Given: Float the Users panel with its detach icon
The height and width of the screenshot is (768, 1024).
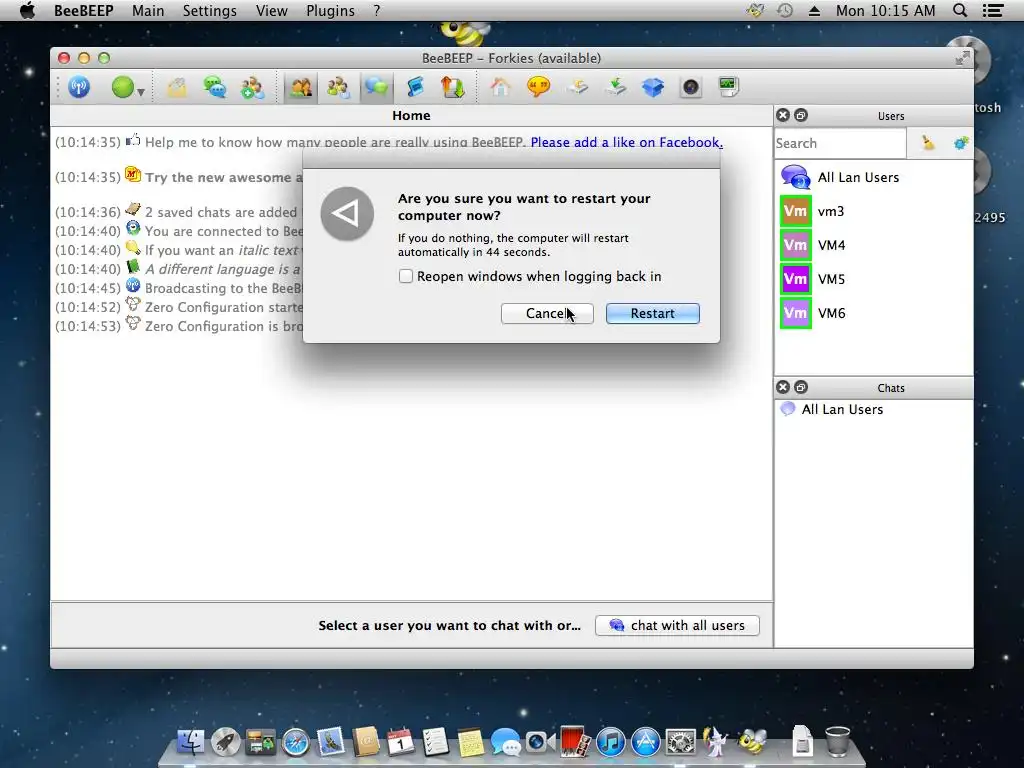Looking at the screenshot, I should (x=801, y=116).
